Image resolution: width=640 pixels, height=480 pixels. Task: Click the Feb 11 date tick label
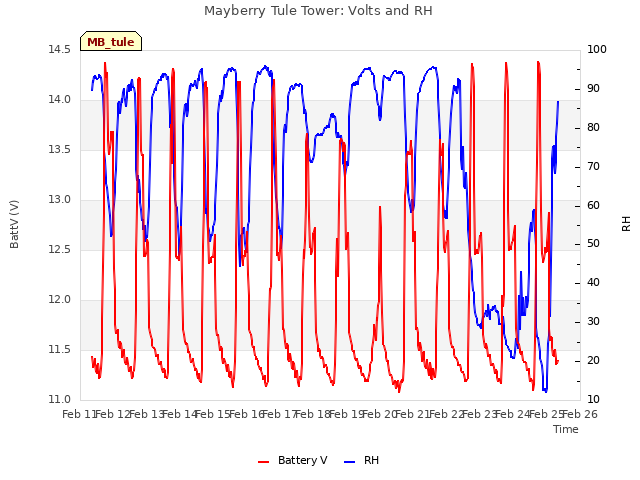(79, 415)
